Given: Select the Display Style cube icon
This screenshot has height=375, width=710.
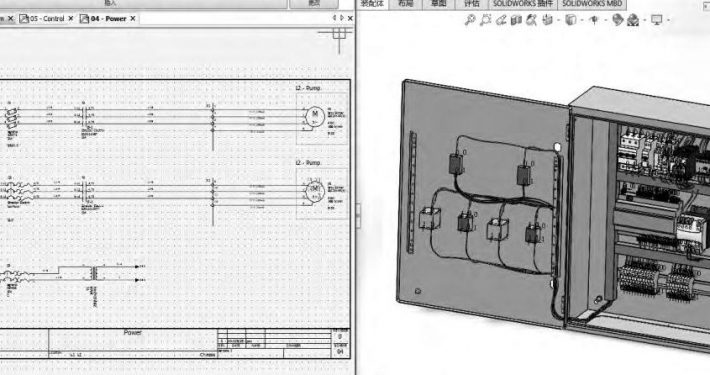Looking at the screenshot, I should click(571, 20).
